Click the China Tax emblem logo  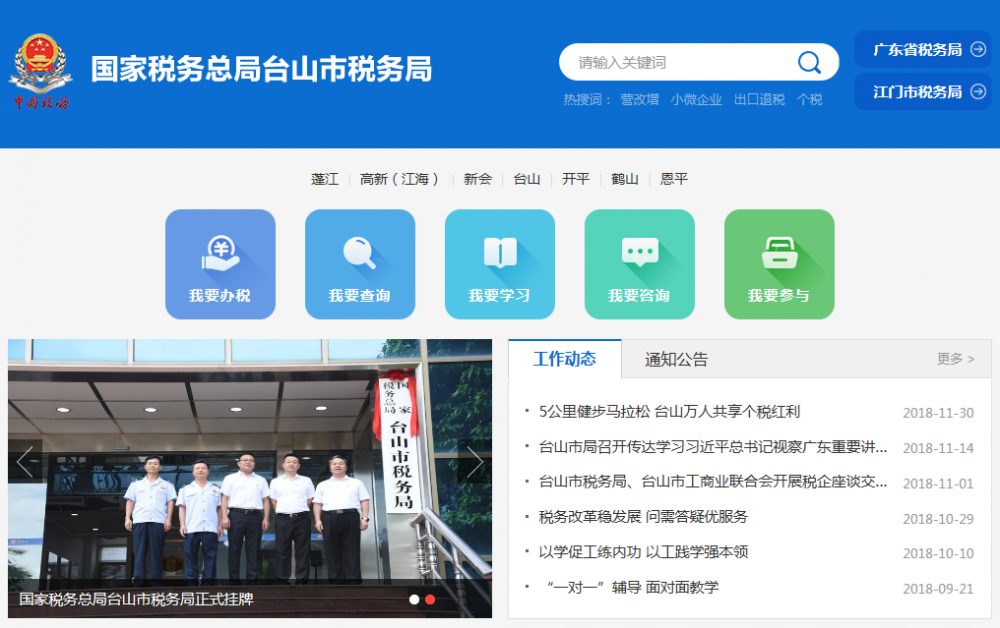point(41,72)
